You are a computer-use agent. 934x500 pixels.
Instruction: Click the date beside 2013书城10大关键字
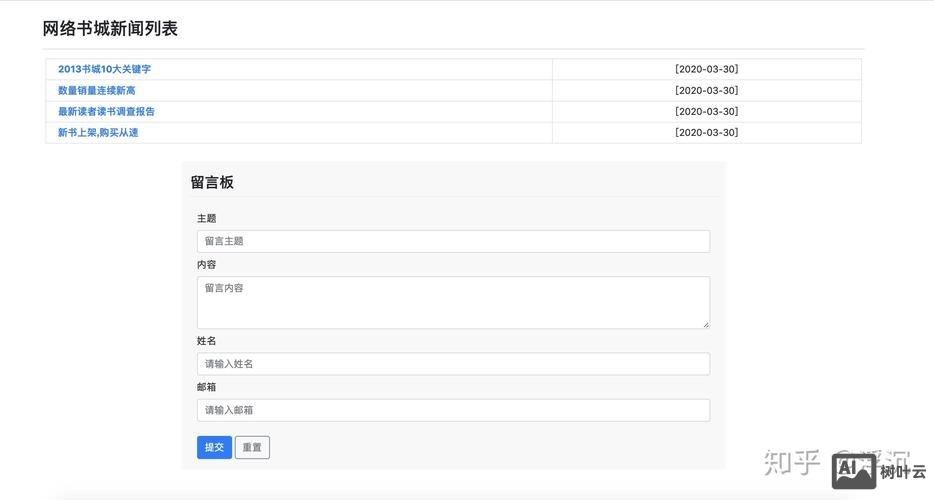706,69
